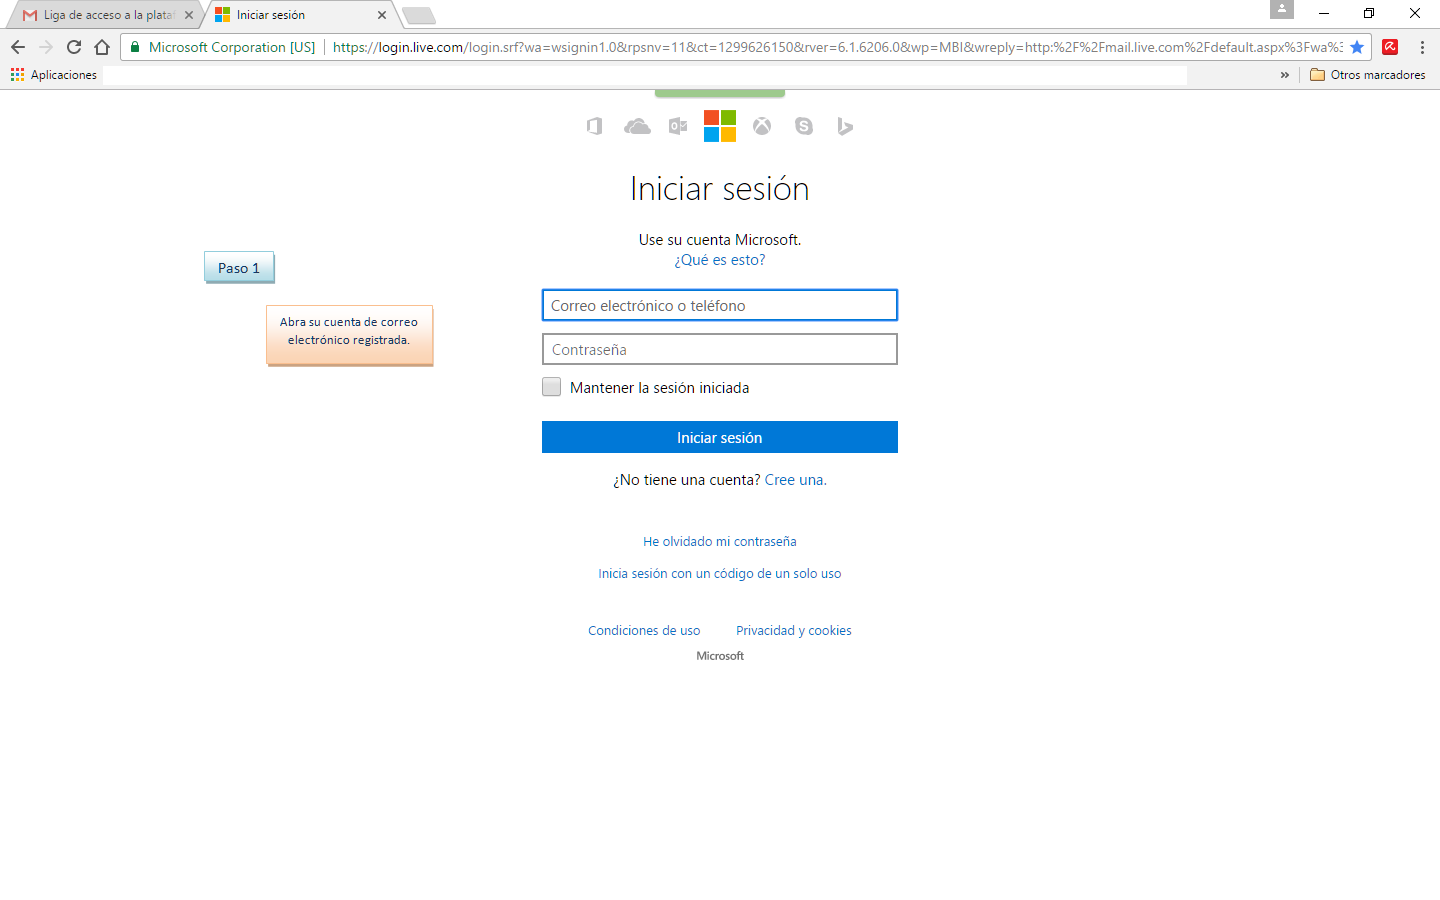The width and height of the screenshot is (1440, 900).
Task: Toggle Mantener la sesión iniciada checkbox
Action: (552, 387)
